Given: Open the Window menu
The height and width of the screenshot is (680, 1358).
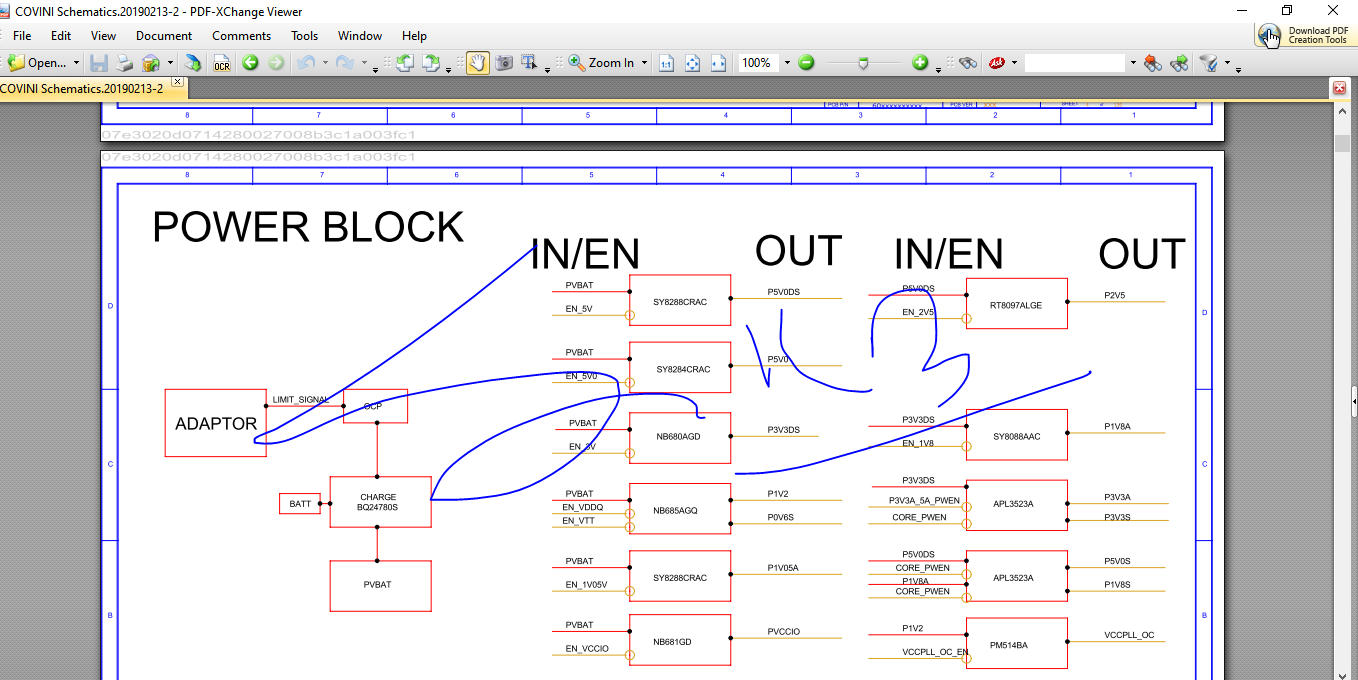Looking at the screenshot, I should [x=360, y=36].
